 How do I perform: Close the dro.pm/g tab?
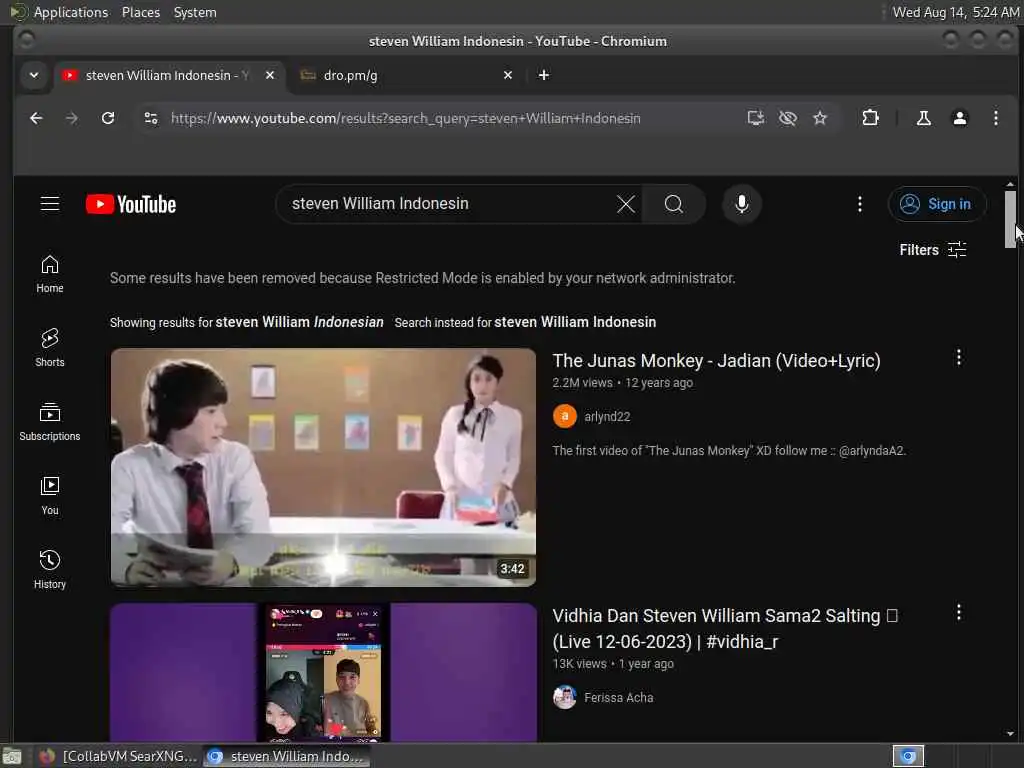(507, 75)
